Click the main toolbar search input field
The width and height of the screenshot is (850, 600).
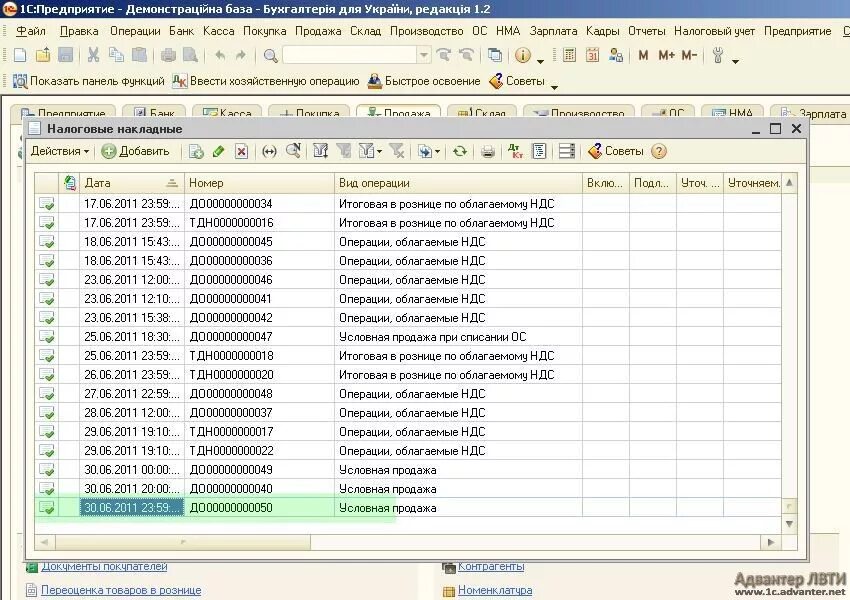click(x=350, y=55)
